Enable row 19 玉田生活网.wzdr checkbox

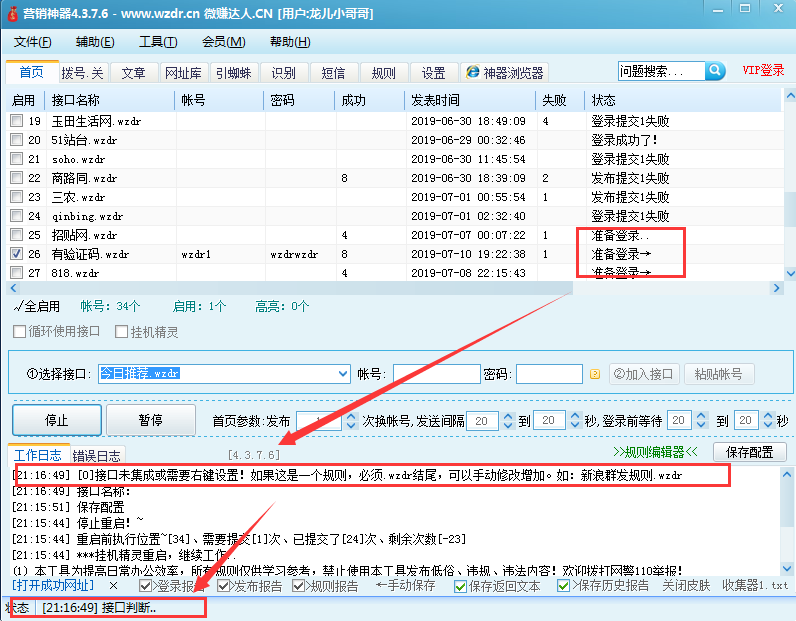(x=17, y=120)
